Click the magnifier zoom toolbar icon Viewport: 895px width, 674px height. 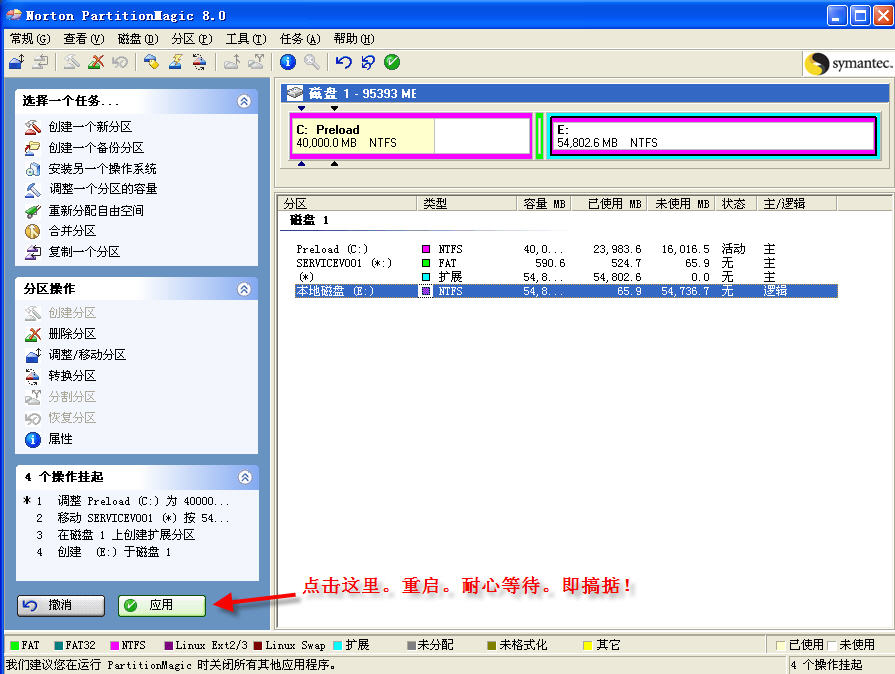312,62
